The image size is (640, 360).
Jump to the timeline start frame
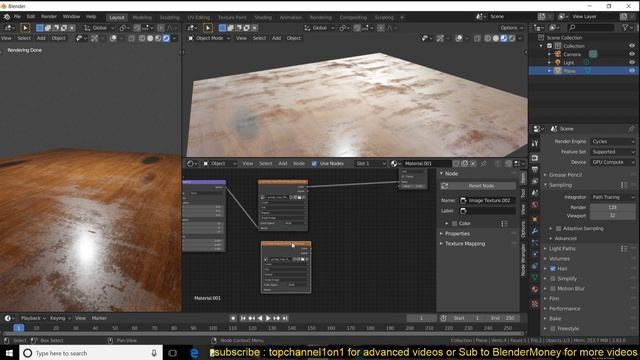click(243, 318)
